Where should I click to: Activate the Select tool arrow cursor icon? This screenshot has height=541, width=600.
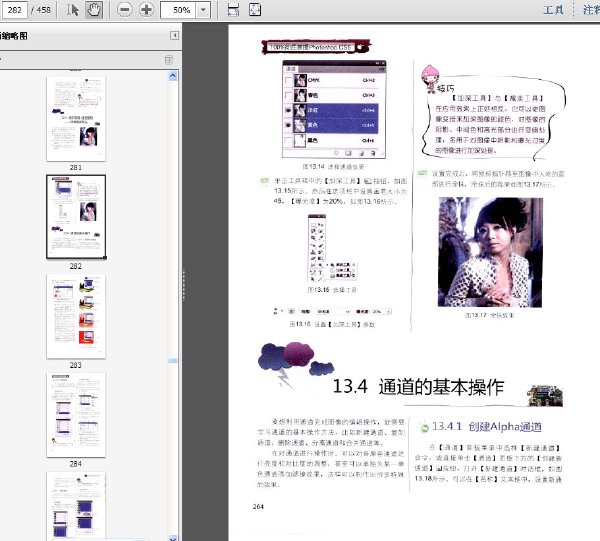(x=72, y=10)
